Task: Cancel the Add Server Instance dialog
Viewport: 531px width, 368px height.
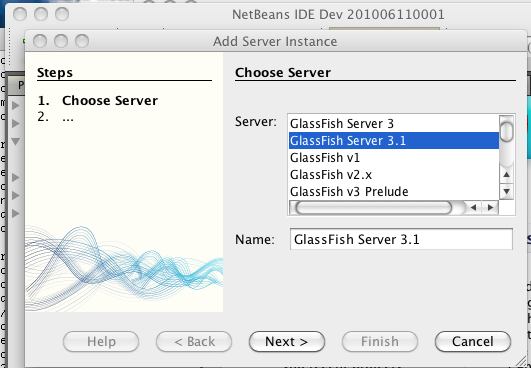Action: (x=473, y=342)
